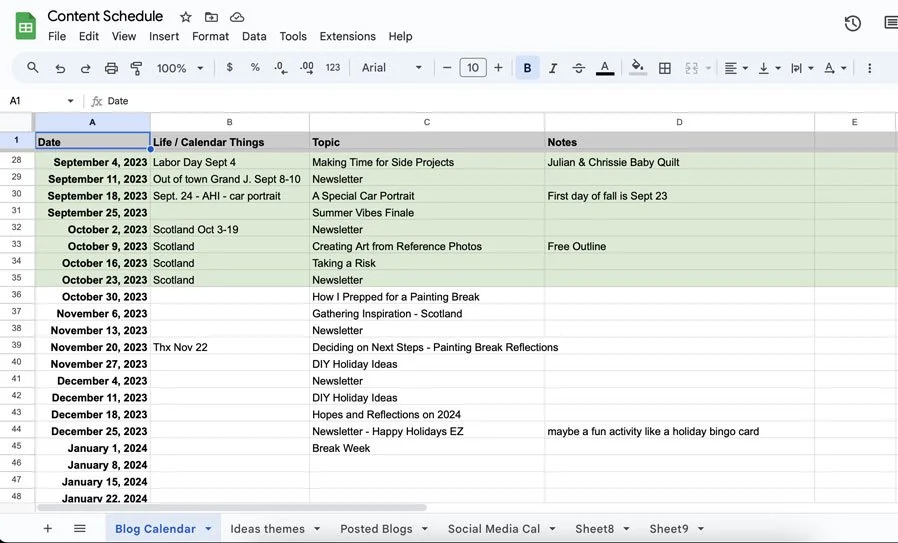Activate the paint format tool
This screenshot has height=543, width=898.
point(136,68)
